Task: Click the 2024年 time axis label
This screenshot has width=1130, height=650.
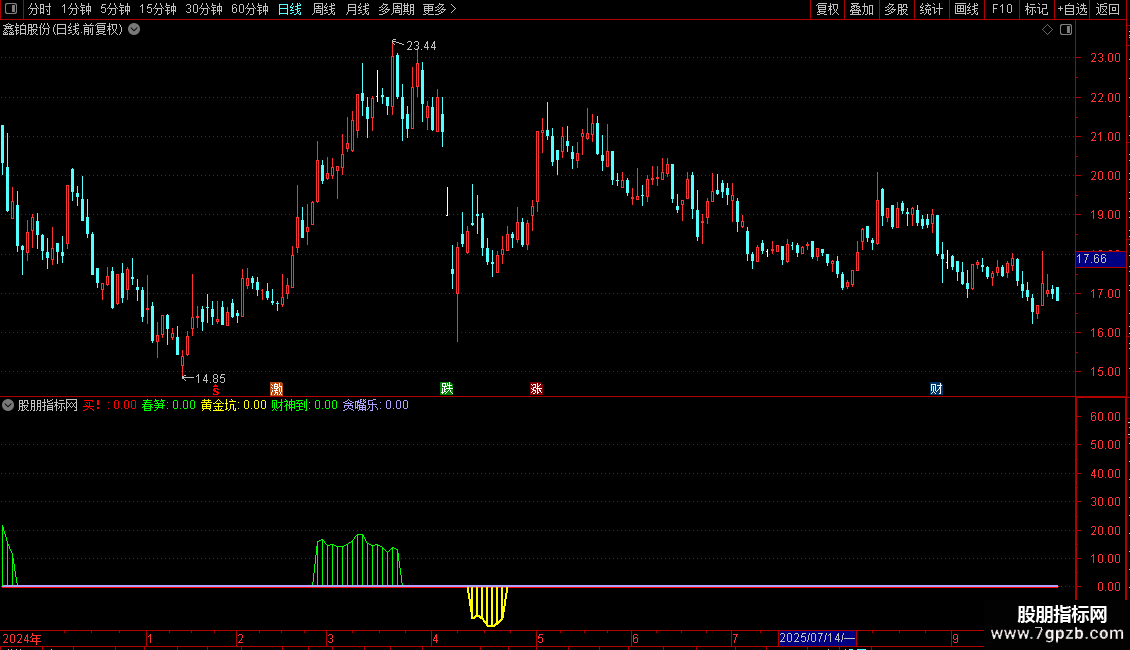Action: 22,638
